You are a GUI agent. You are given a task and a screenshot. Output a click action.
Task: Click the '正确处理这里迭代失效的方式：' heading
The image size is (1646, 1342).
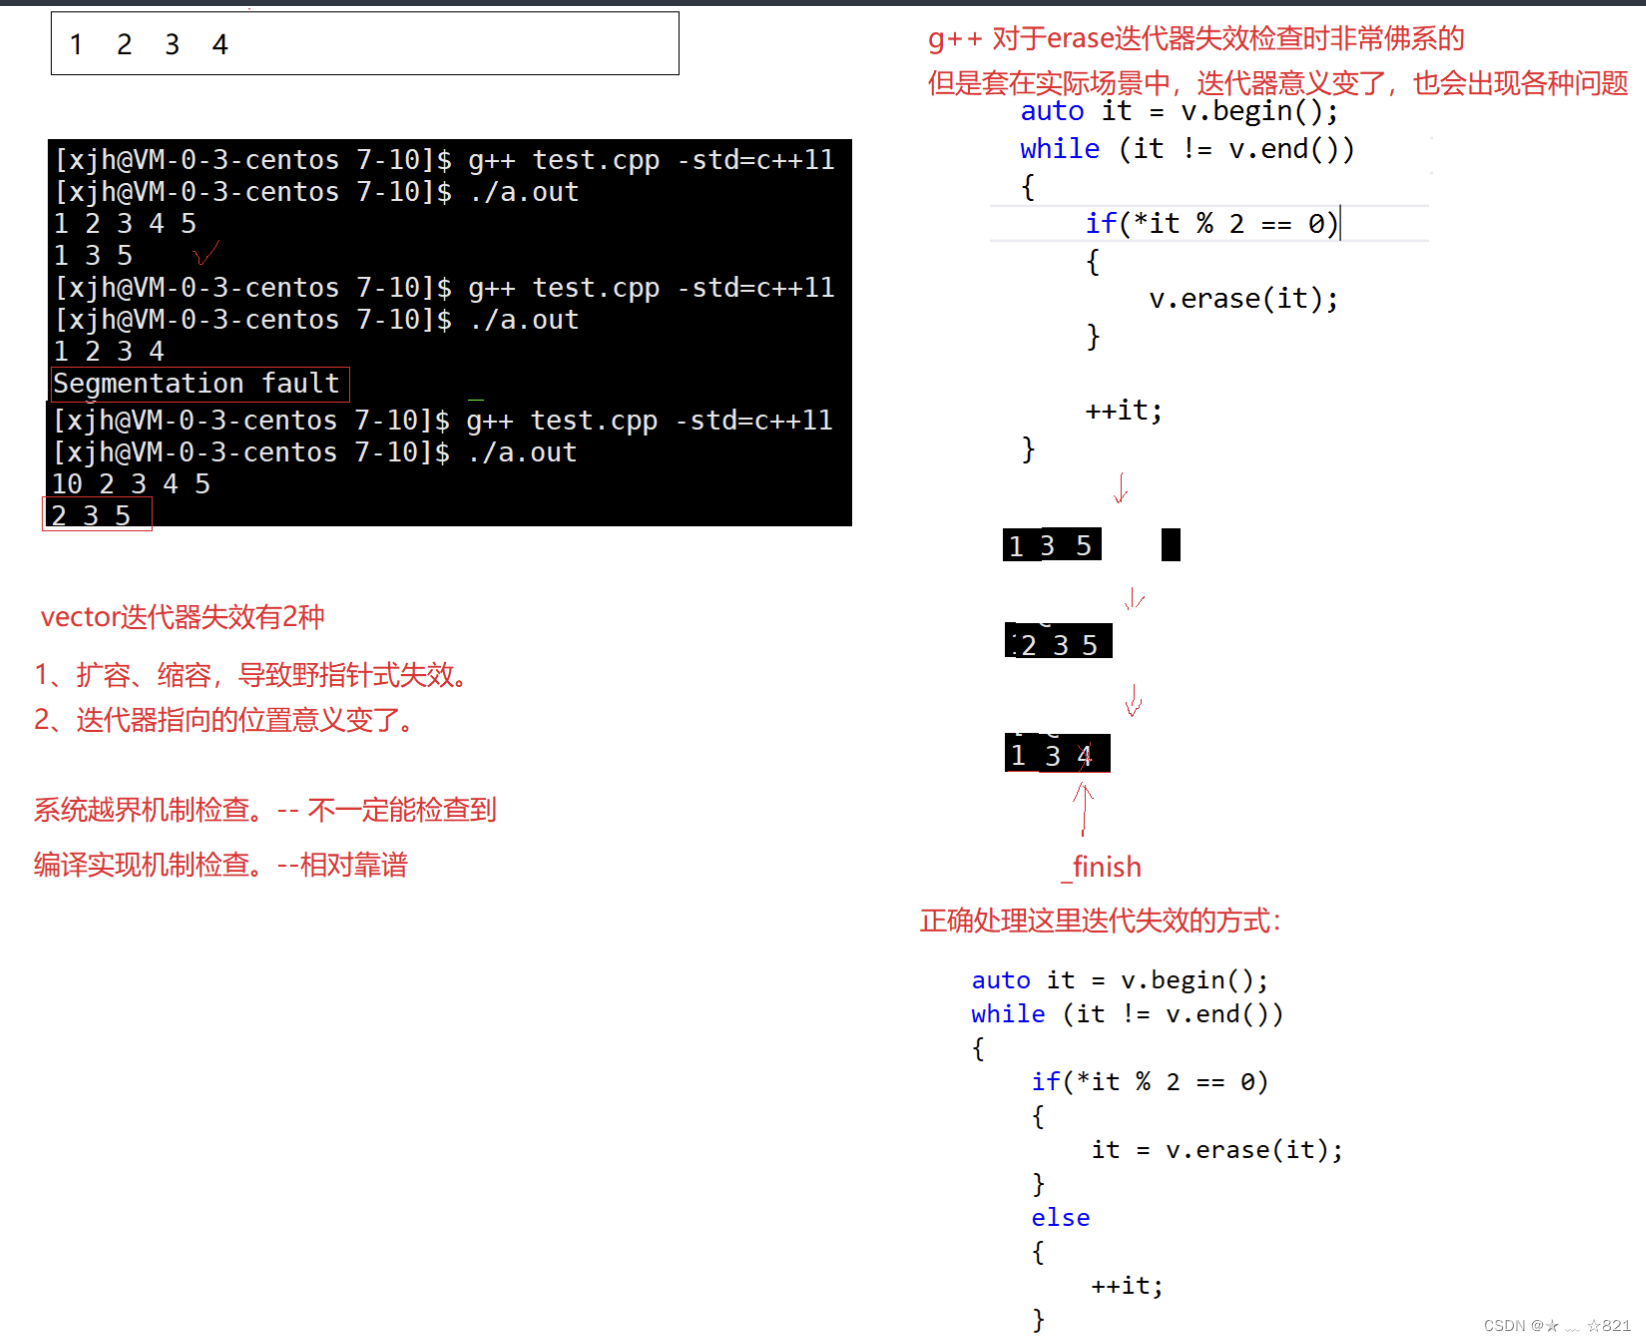pos(1101,921)
